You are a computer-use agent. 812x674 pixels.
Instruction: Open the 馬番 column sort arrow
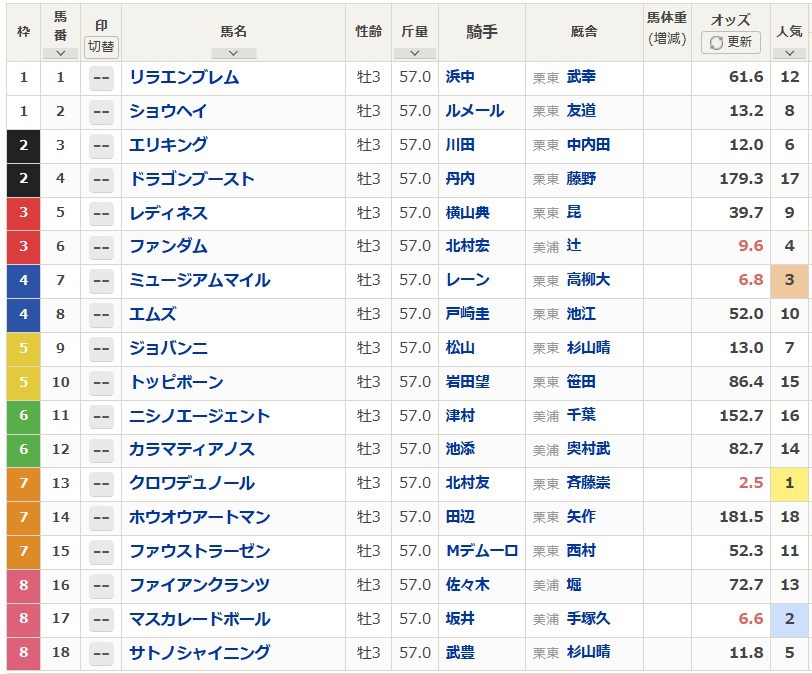click(60, 53)
